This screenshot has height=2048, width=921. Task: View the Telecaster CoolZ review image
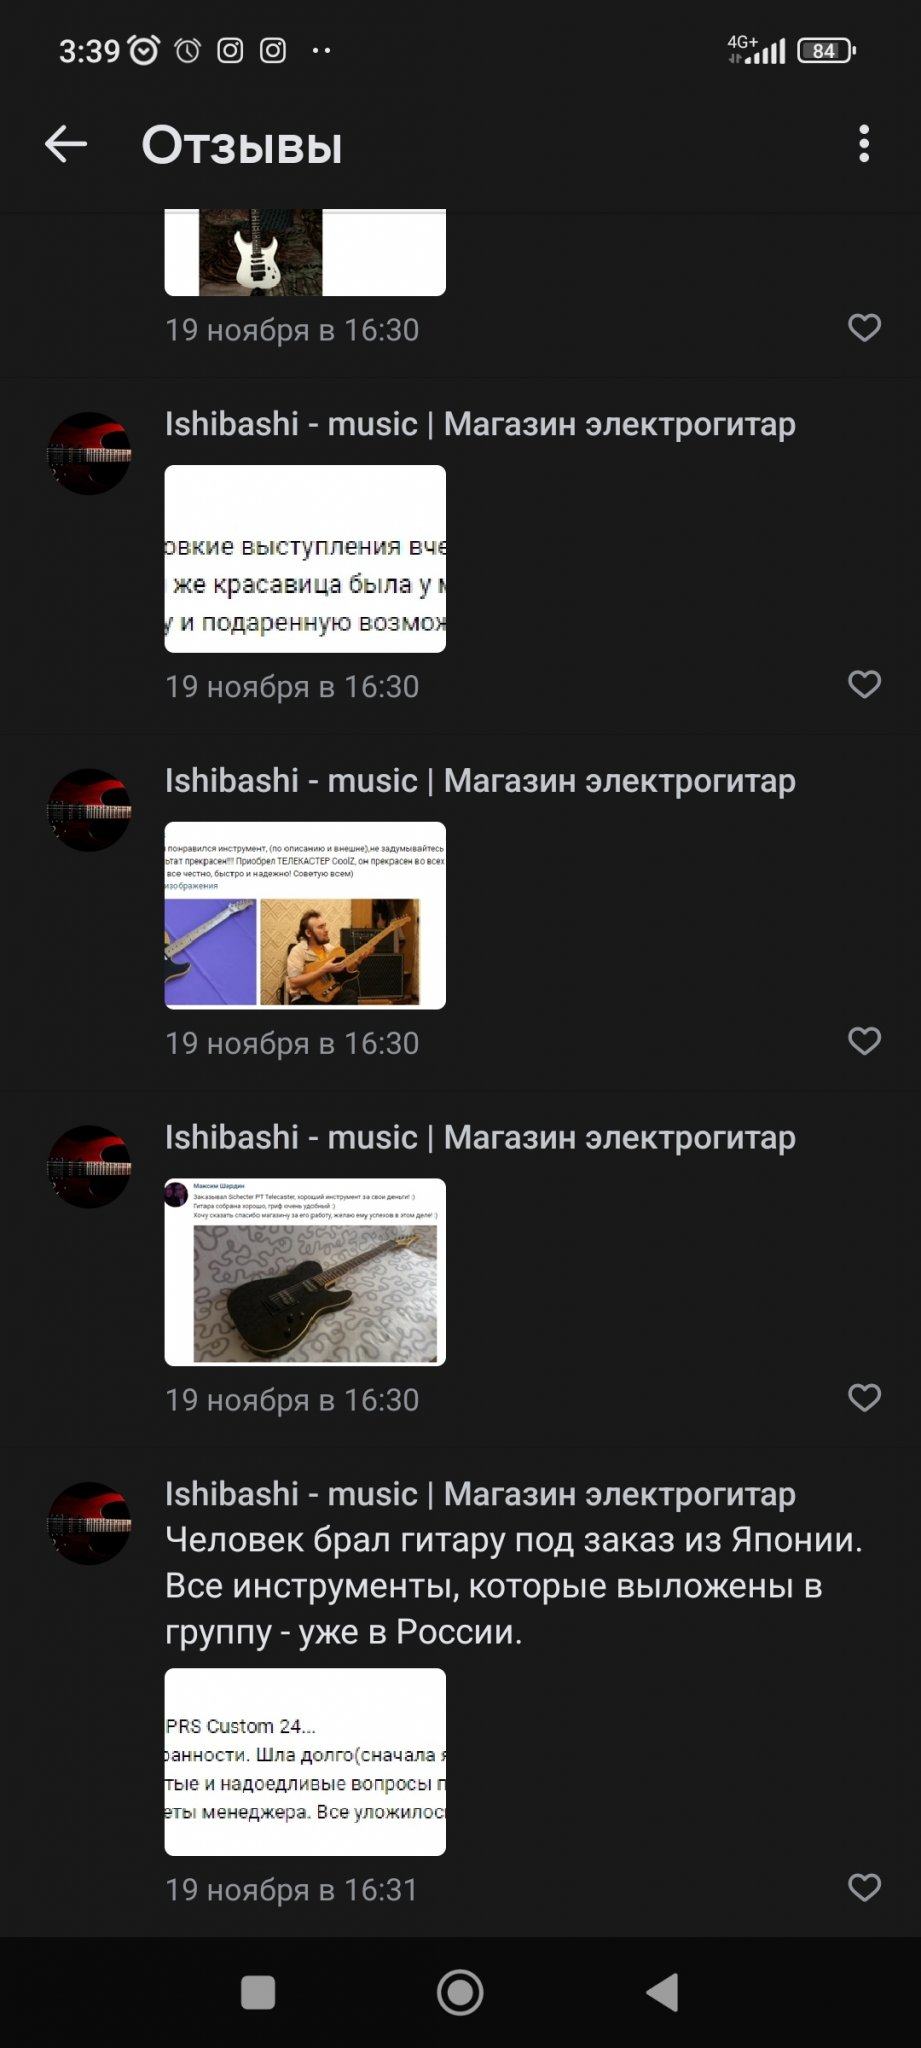(x=305, y=915)
